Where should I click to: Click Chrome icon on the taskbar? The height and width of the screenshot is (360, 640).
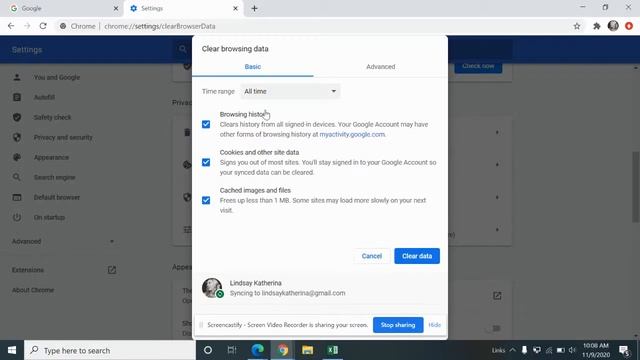click(282, 350)
